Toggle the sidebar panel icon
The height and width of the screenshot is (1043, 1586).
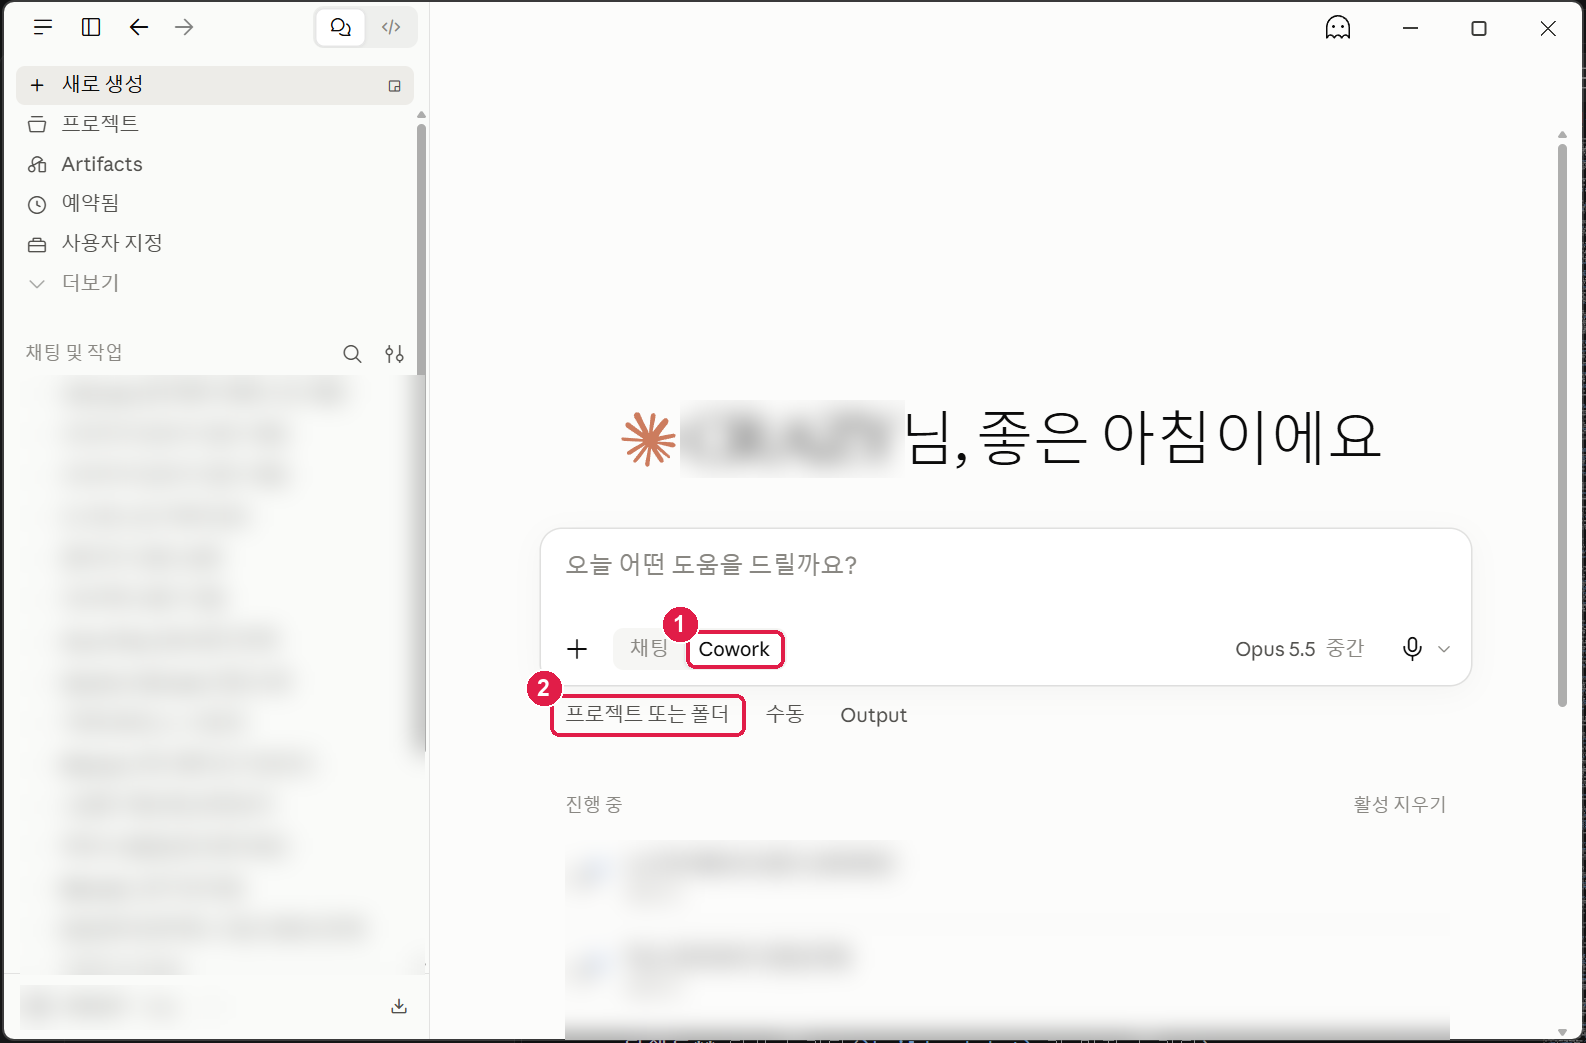[x=91, y=27]
